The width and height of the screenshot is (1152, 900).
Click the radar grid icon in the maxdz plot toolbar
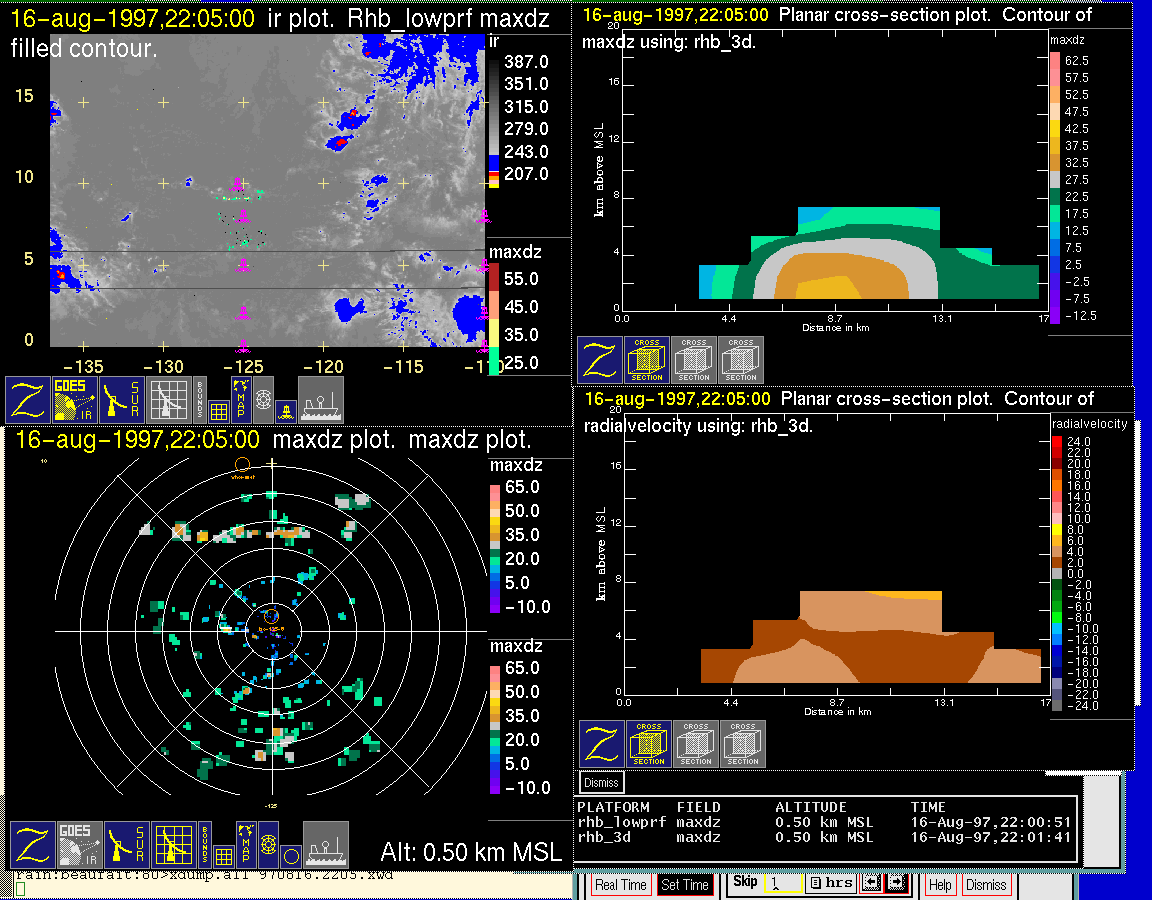(x=173, y=845)
